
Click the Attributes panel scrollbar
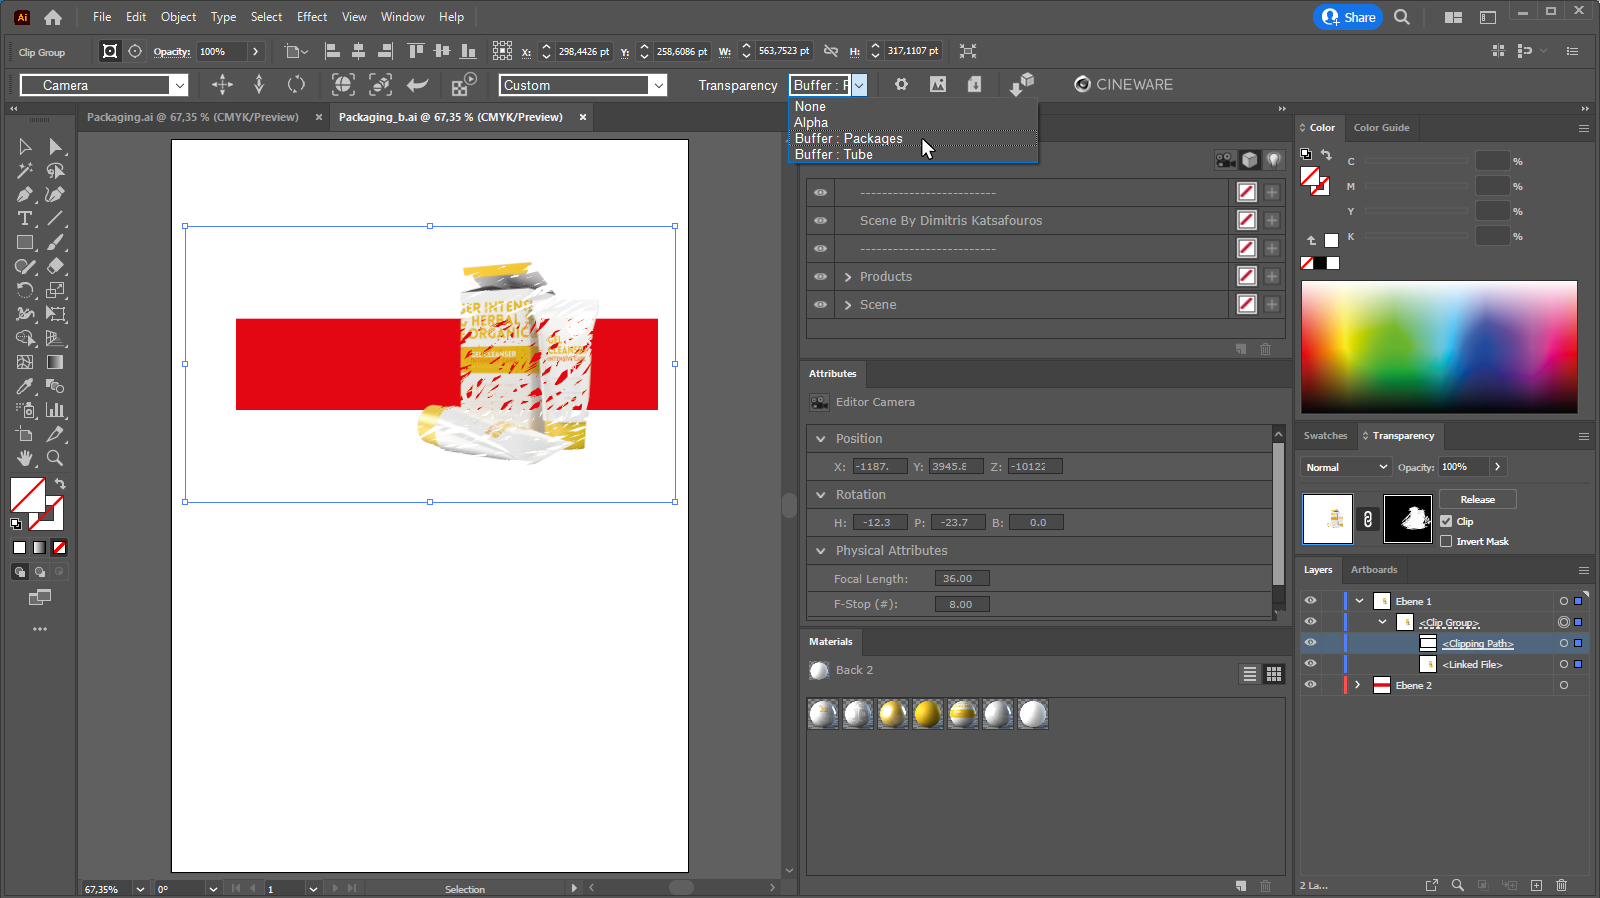(x=1278, y=514)
